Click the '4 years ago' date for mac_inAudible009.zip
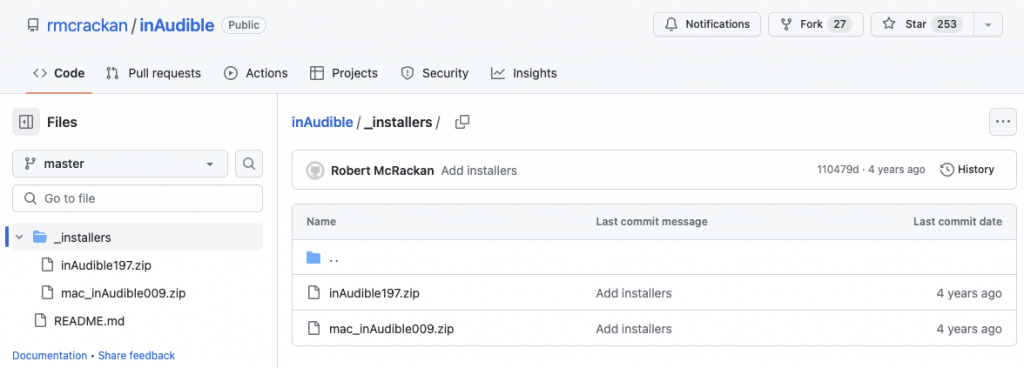The width and height of the screenshot is (1024, 368). click(x=969, y=329)
